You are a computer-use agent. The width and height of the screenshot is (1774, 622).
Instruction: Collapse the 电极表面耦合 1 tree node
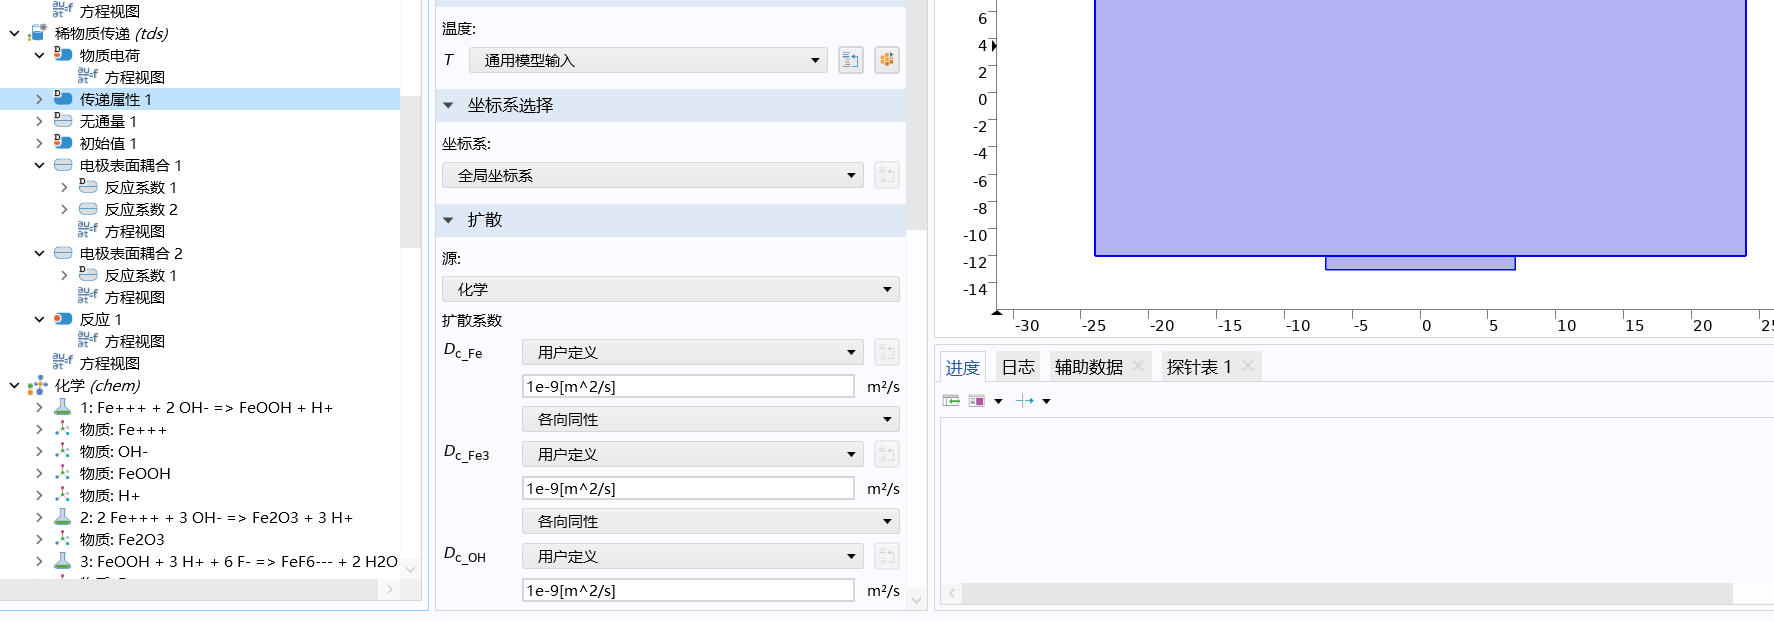[x=39, y=166]
